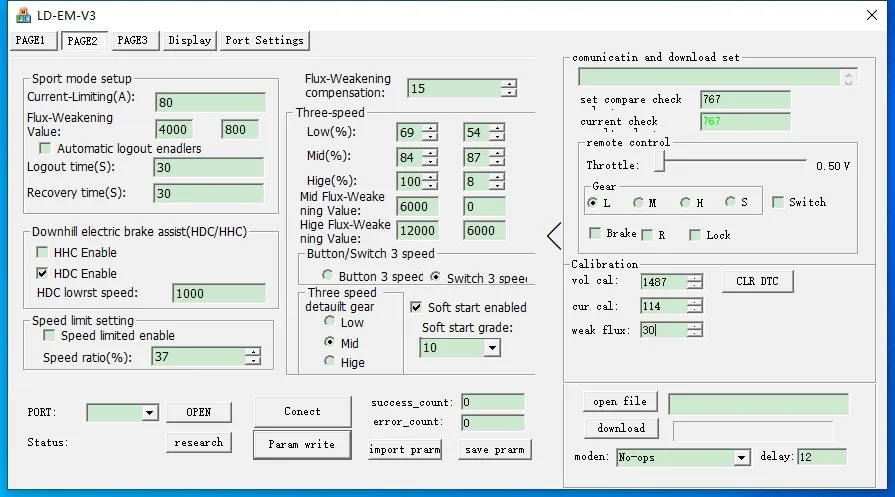
Task: Enable the R reverse checkbox
Action: (x=647, y=235)
